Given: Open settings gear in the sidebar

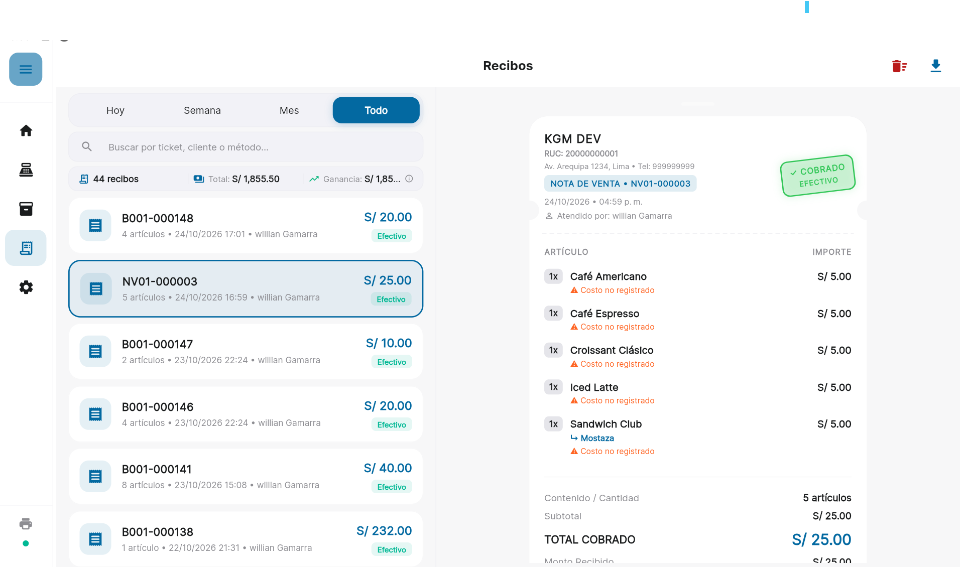Looking at the screenshot, I should (26, 287).
